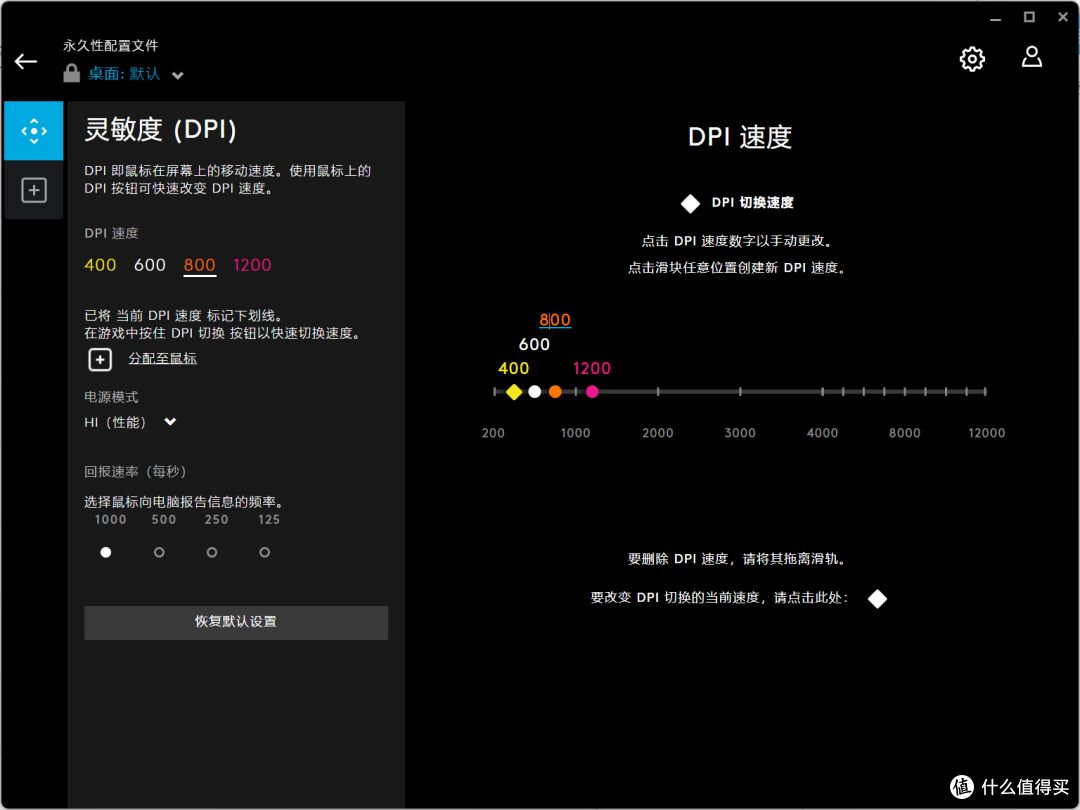Select the 250 report rate radio button
Image resolution: width=1080 pixels, height=810 pixels.
(x=212, y=551)
